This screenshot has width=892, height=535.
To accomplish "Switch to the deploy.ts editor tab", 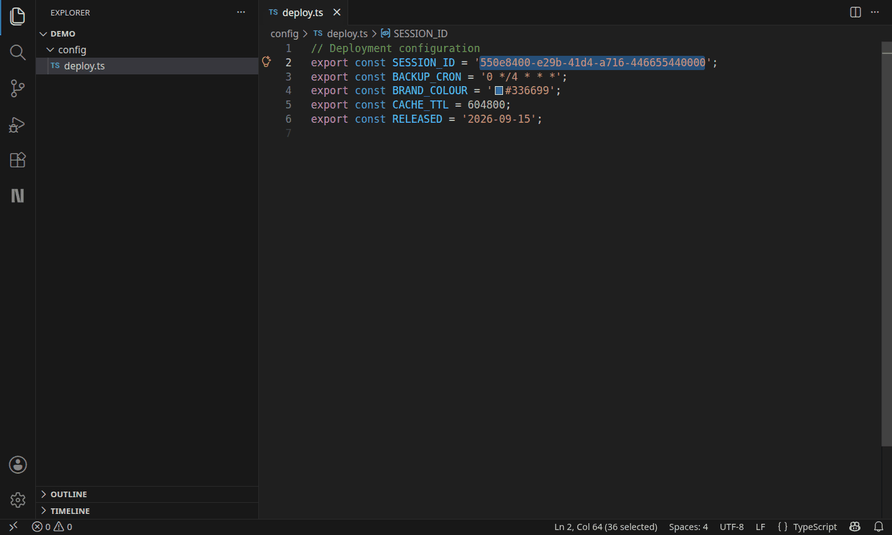I will [304, 12].
